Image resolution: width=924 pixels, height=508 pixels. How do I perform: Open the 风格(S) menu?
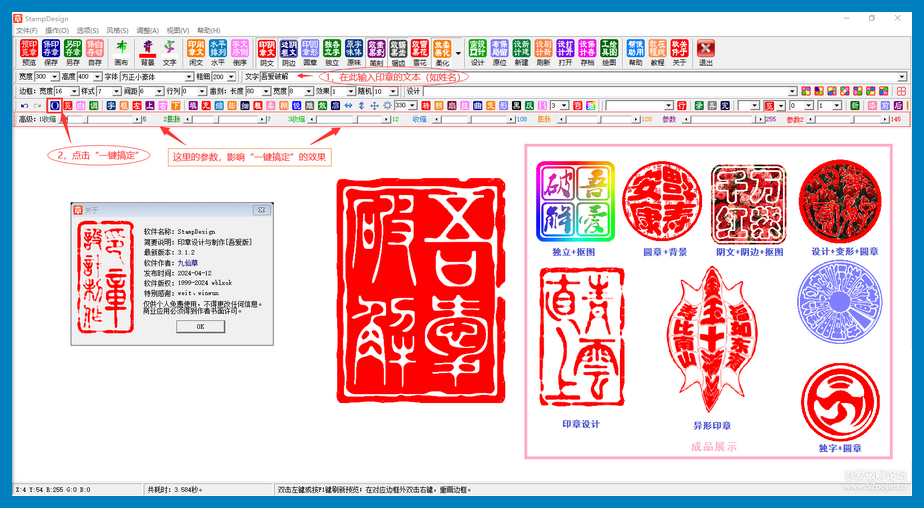[x=117, y=30]
